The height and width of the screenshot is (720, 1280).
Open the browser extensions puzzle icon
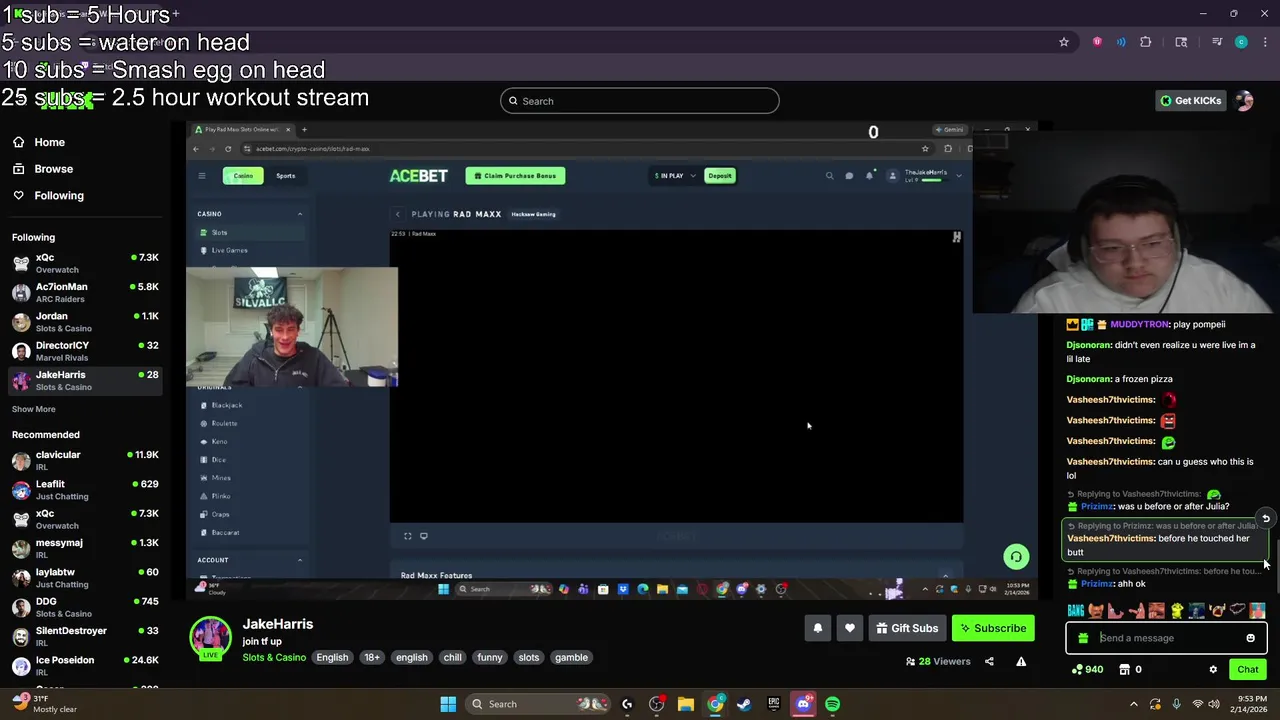1146,42
